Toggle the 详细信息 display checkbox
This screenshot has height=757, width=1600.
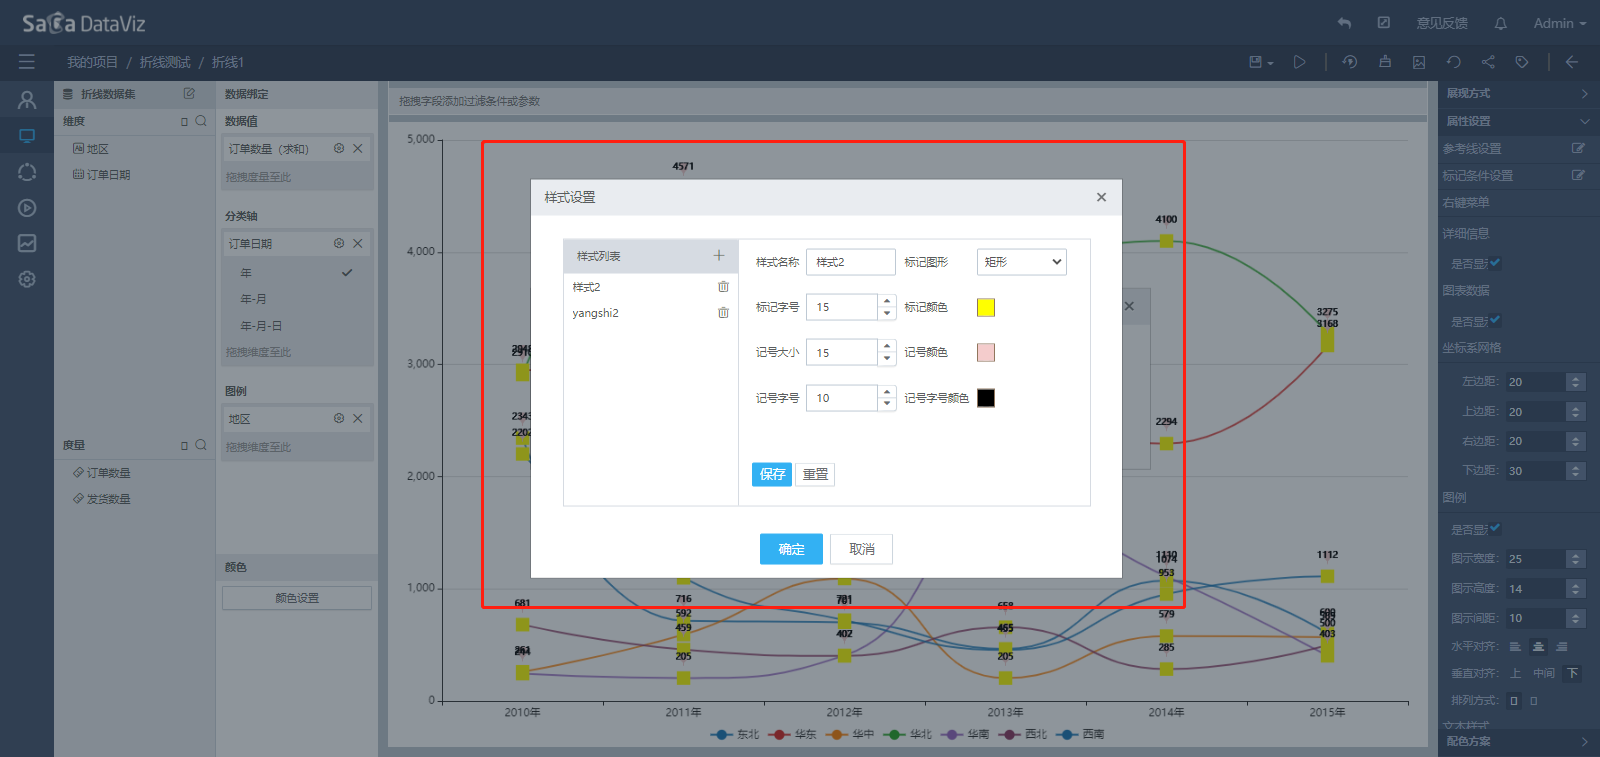[x=1495, y=263]
